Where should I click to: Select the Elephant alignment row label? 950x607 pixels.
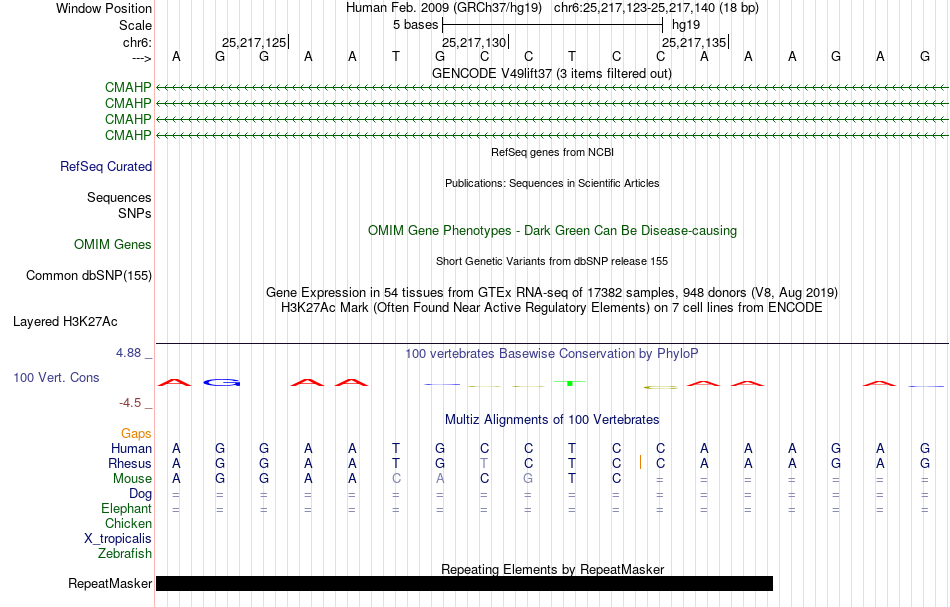(126, 509)
